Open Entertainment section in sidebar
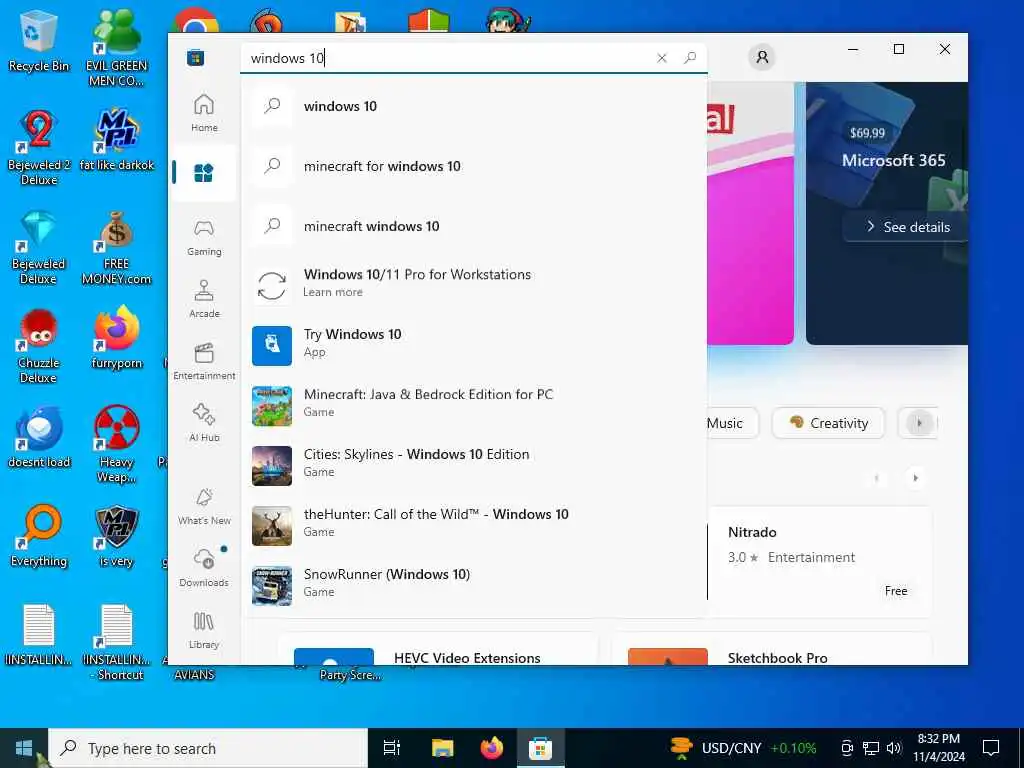 [204, 361]
